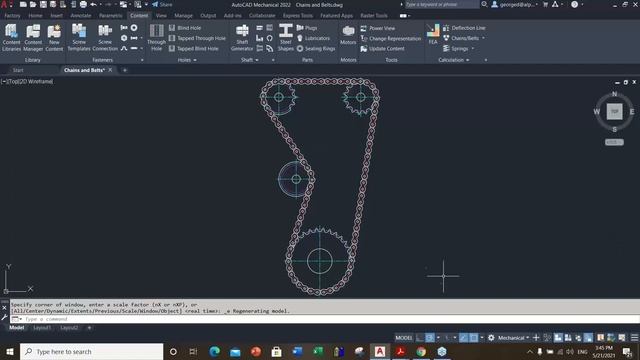640x360 pixels.
Task: Close the Chains and Belts drawing tab
Action: coord(110,70)
